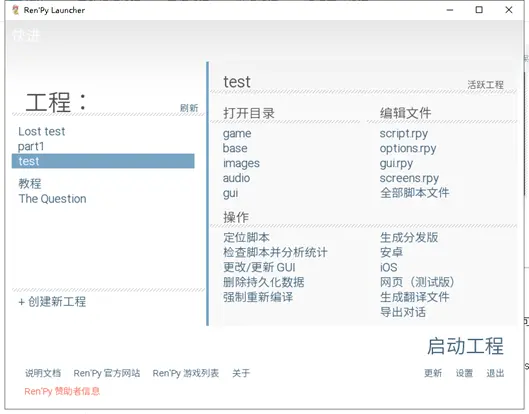Click 退出 to quit launcher
The image size is (529, 414).
pos(495,373)
